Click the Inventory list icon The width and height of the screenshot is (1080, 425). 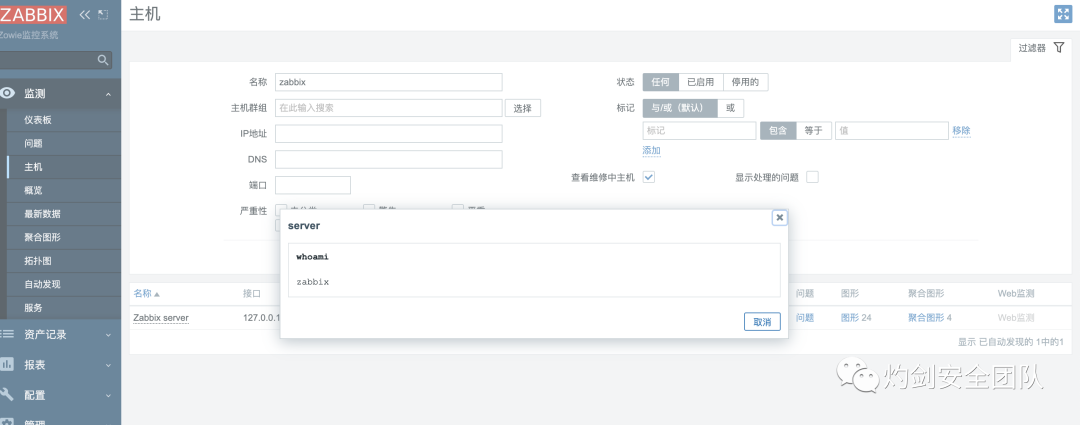(7, 334)
